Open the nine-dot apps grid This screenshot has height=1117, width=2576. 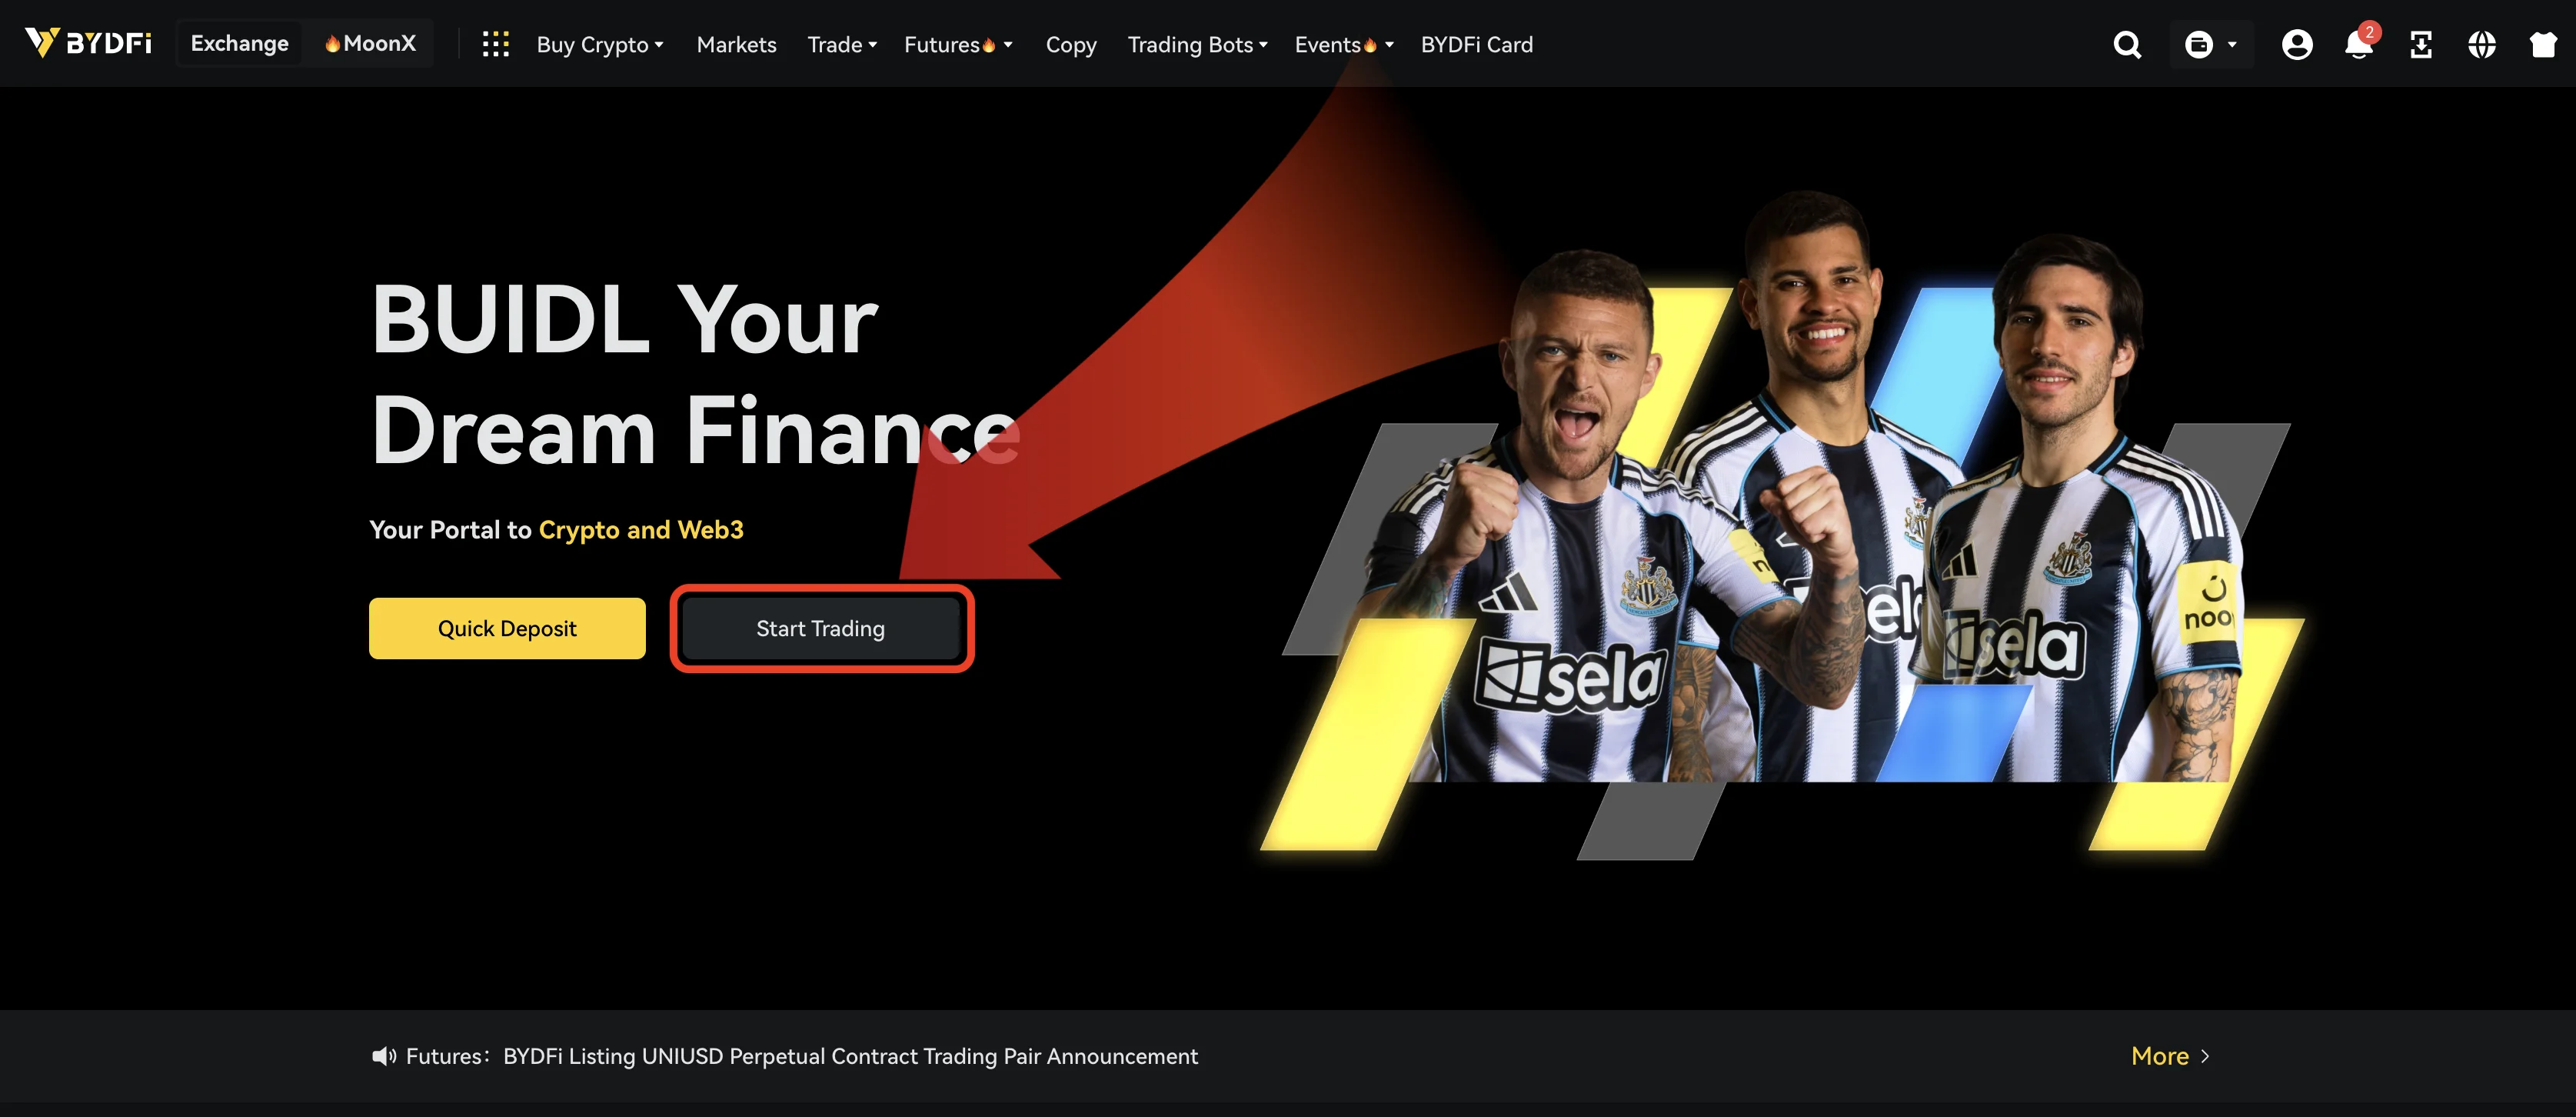(x=496, y=44)
